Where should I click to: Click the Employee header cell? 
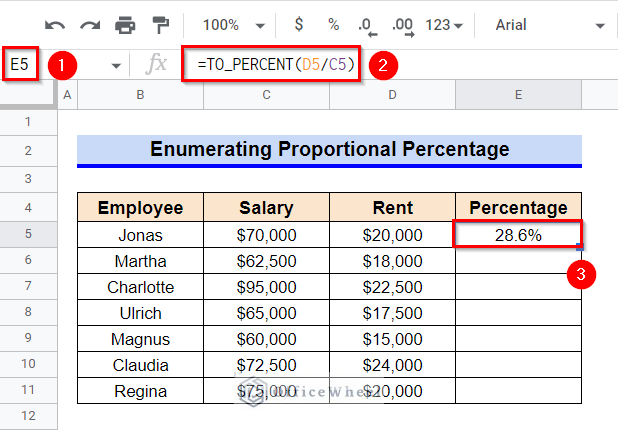coord(140,207)
